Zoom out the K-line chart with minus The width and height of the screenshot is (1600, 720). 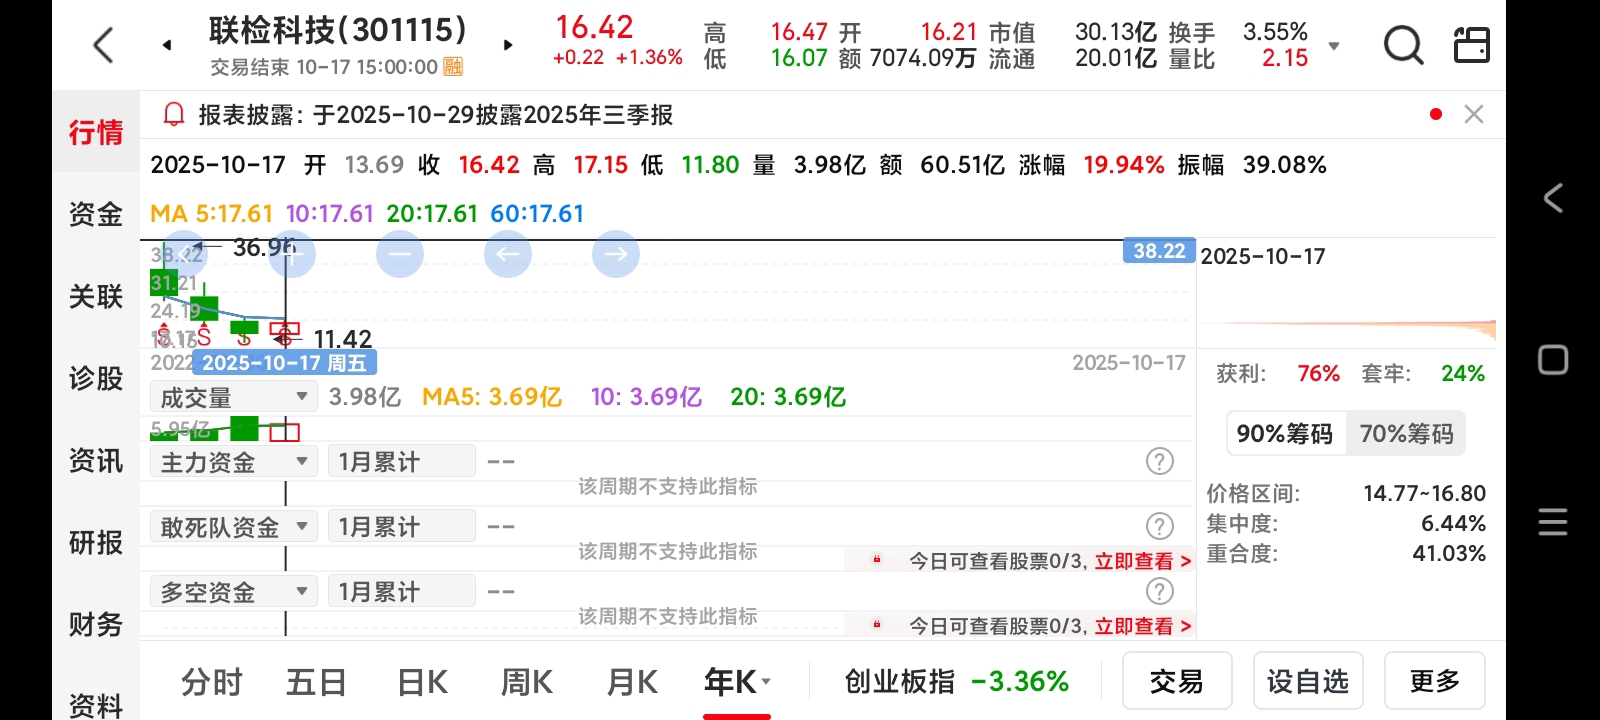pyautogui.click(x=400, y=254)
